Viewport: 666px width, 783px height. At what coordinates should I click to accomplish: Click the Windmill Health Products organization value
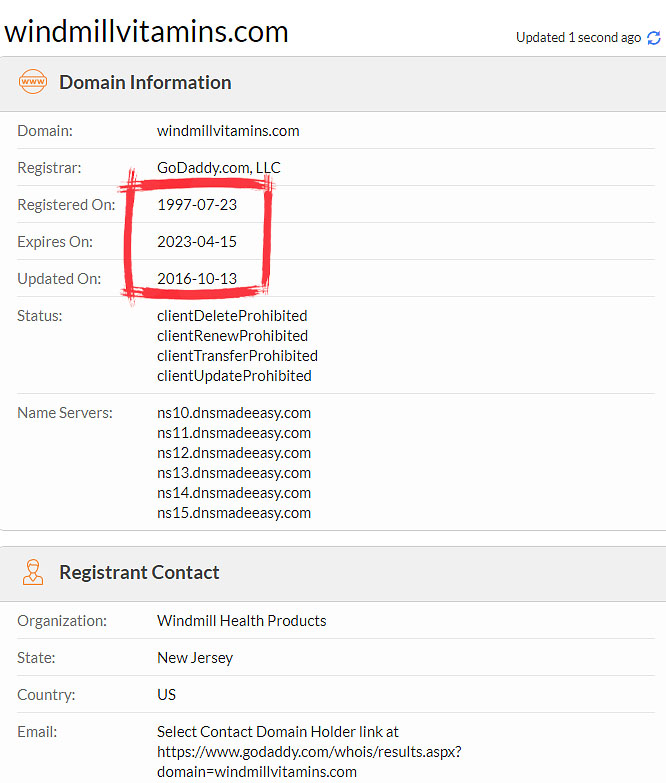(242, 621)
